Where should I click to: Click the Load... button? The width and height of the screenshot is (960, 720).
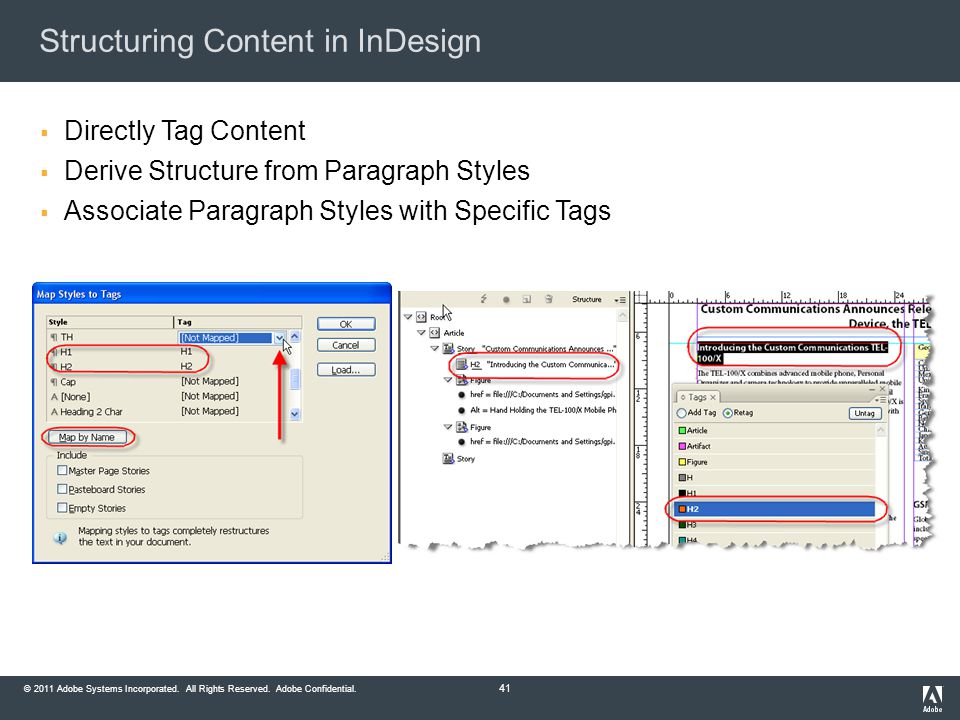tap(346, 370)
